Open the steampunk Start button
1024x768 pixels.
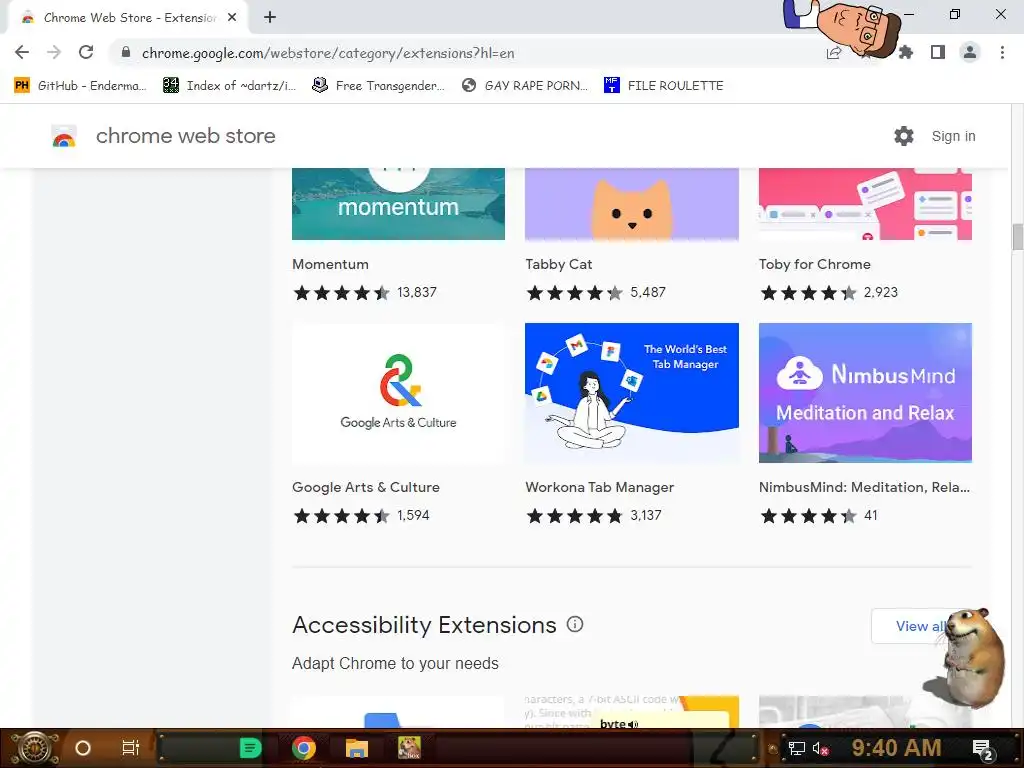[x=34, y=748]
